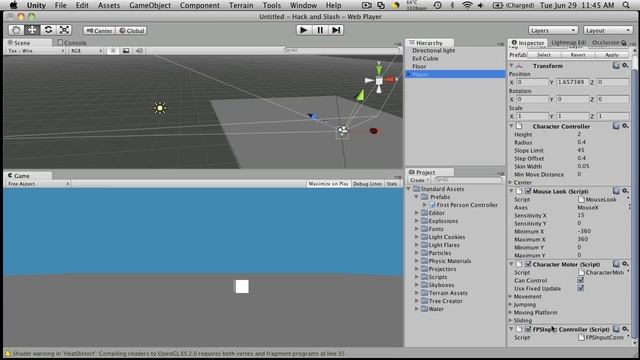Toggle Global coordinate button

click(131, 31)
